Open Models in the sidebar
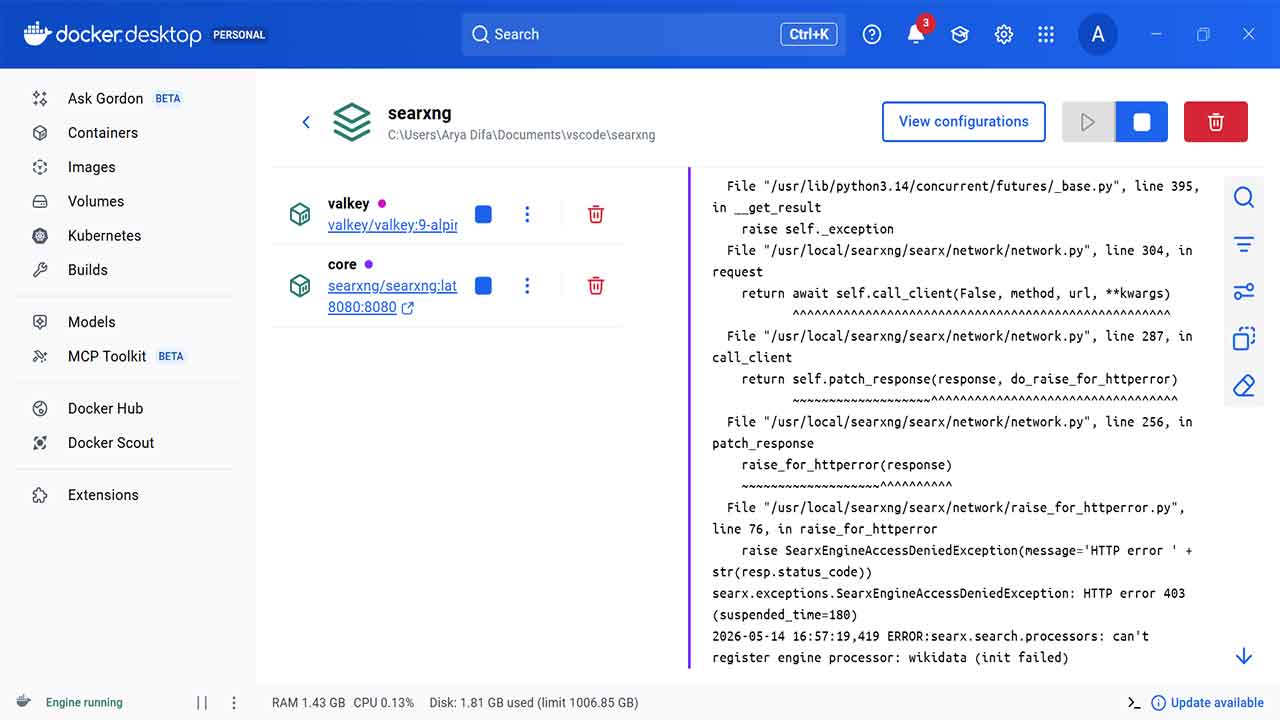 click(x=91, y=321)
